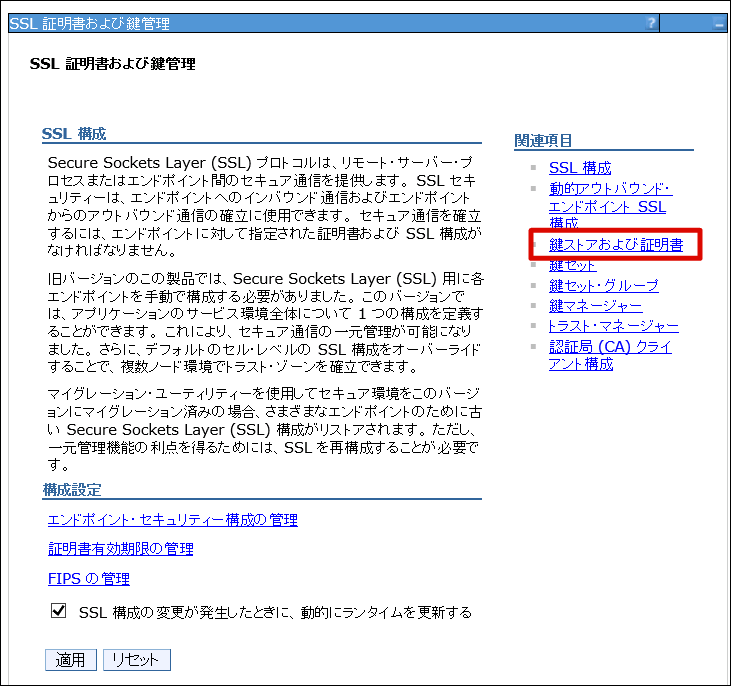
Task: Click the 適用 button
Action: 71,660
